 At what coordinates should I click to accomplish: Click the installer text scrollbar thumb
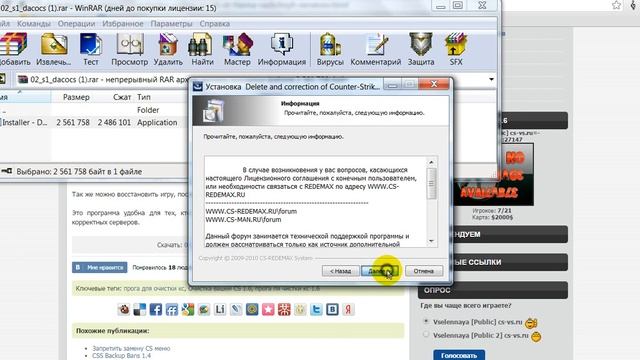tap(431, 184)
